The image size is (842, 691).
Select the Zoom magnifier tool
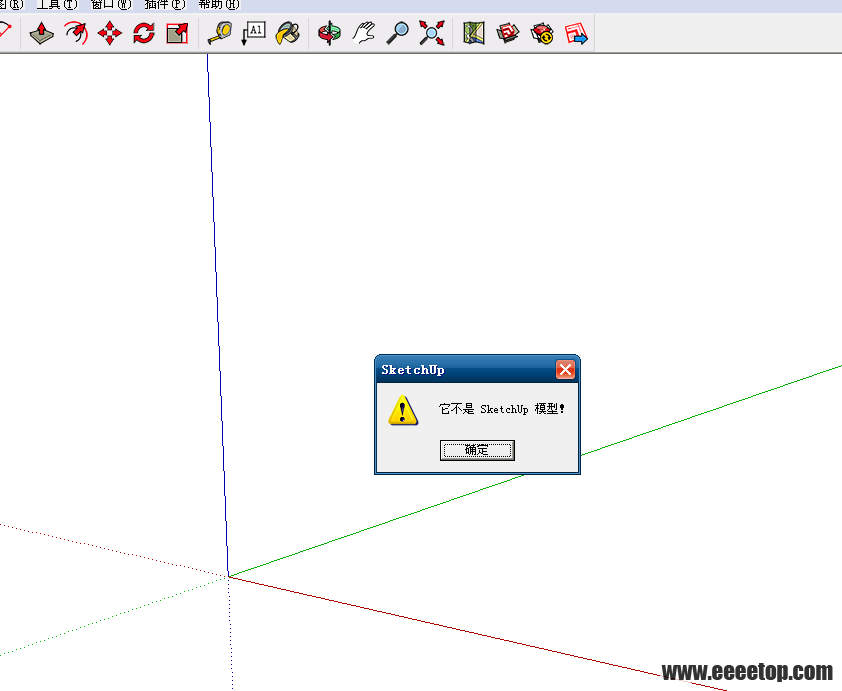point(397,33)
